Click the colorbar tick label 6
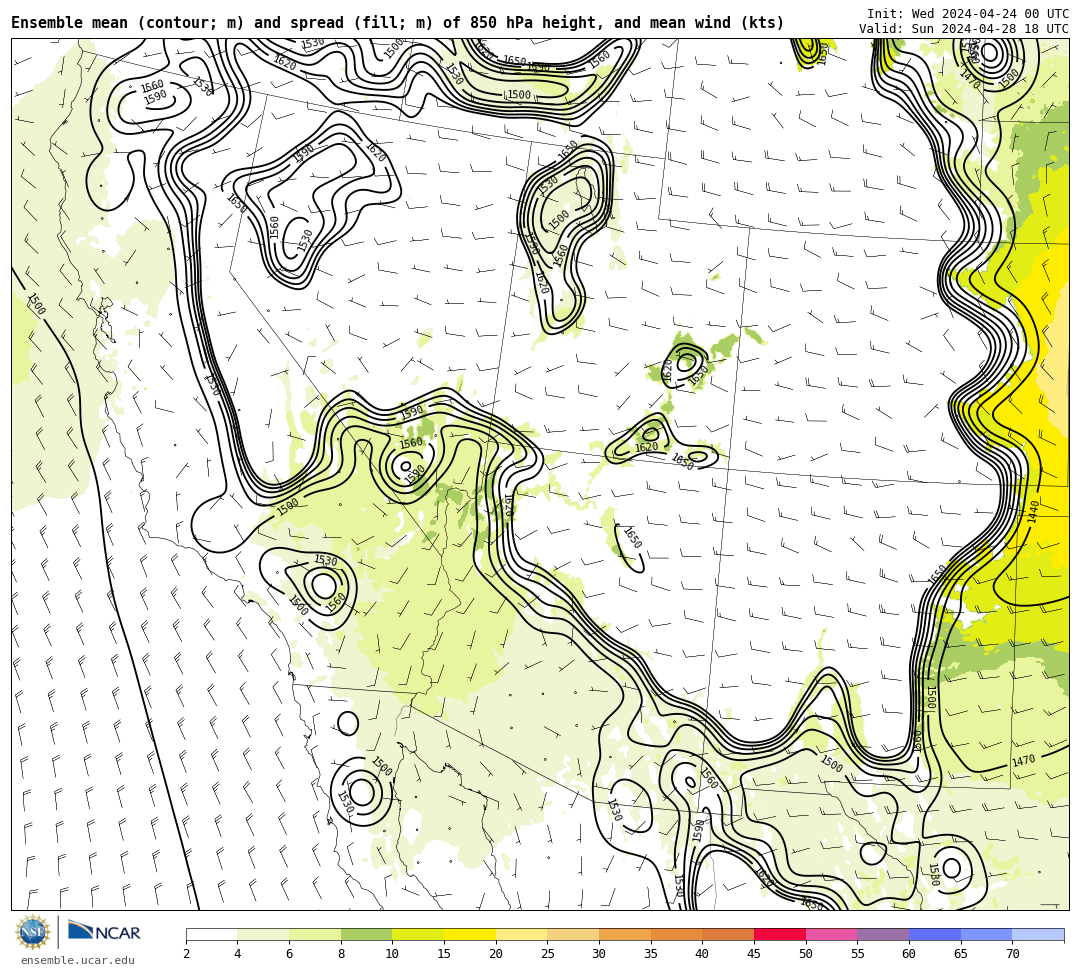1080x973 pixels. pos(289,954)
